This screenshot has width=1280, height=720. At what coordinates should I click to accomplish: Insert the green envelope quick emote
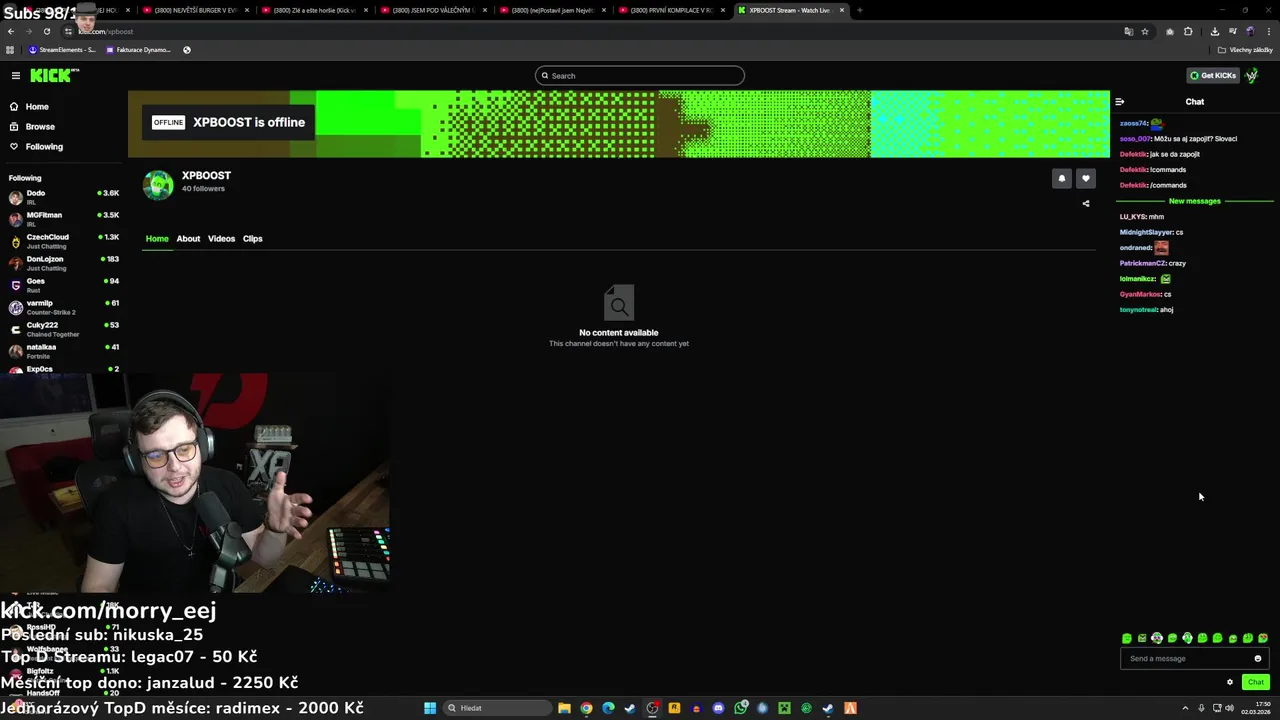click(x=1142, y=638)
